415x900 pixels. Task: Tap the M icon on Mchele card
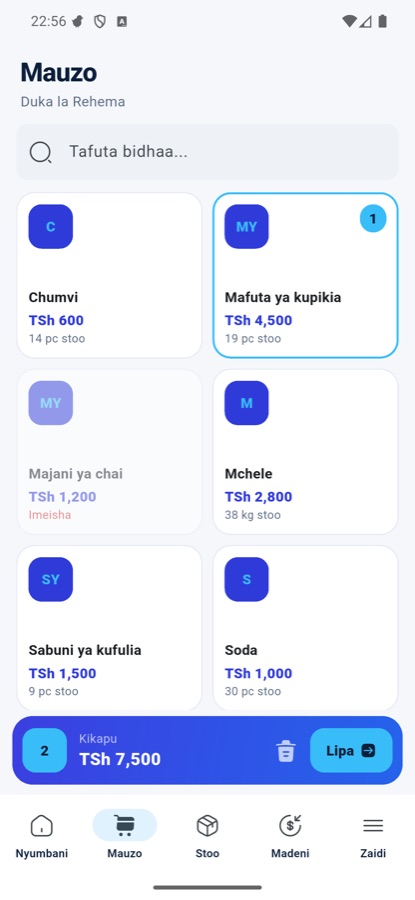246,403
